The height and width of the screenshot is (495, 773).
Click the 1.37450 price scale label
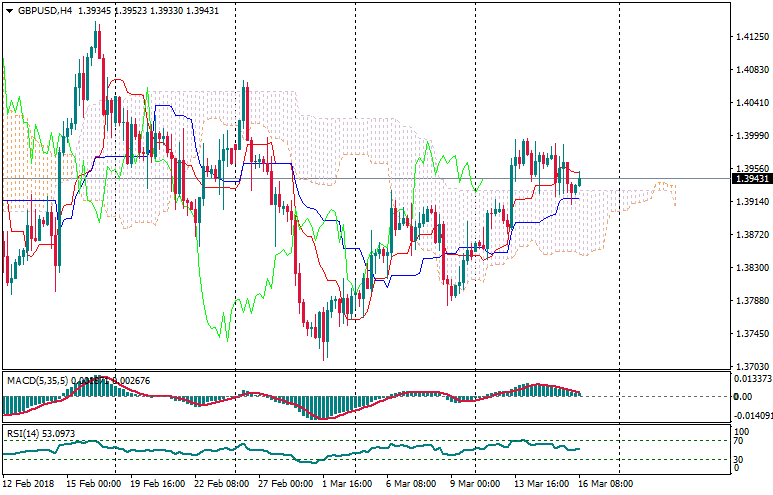pyautogui.click(x=750, y=334)
